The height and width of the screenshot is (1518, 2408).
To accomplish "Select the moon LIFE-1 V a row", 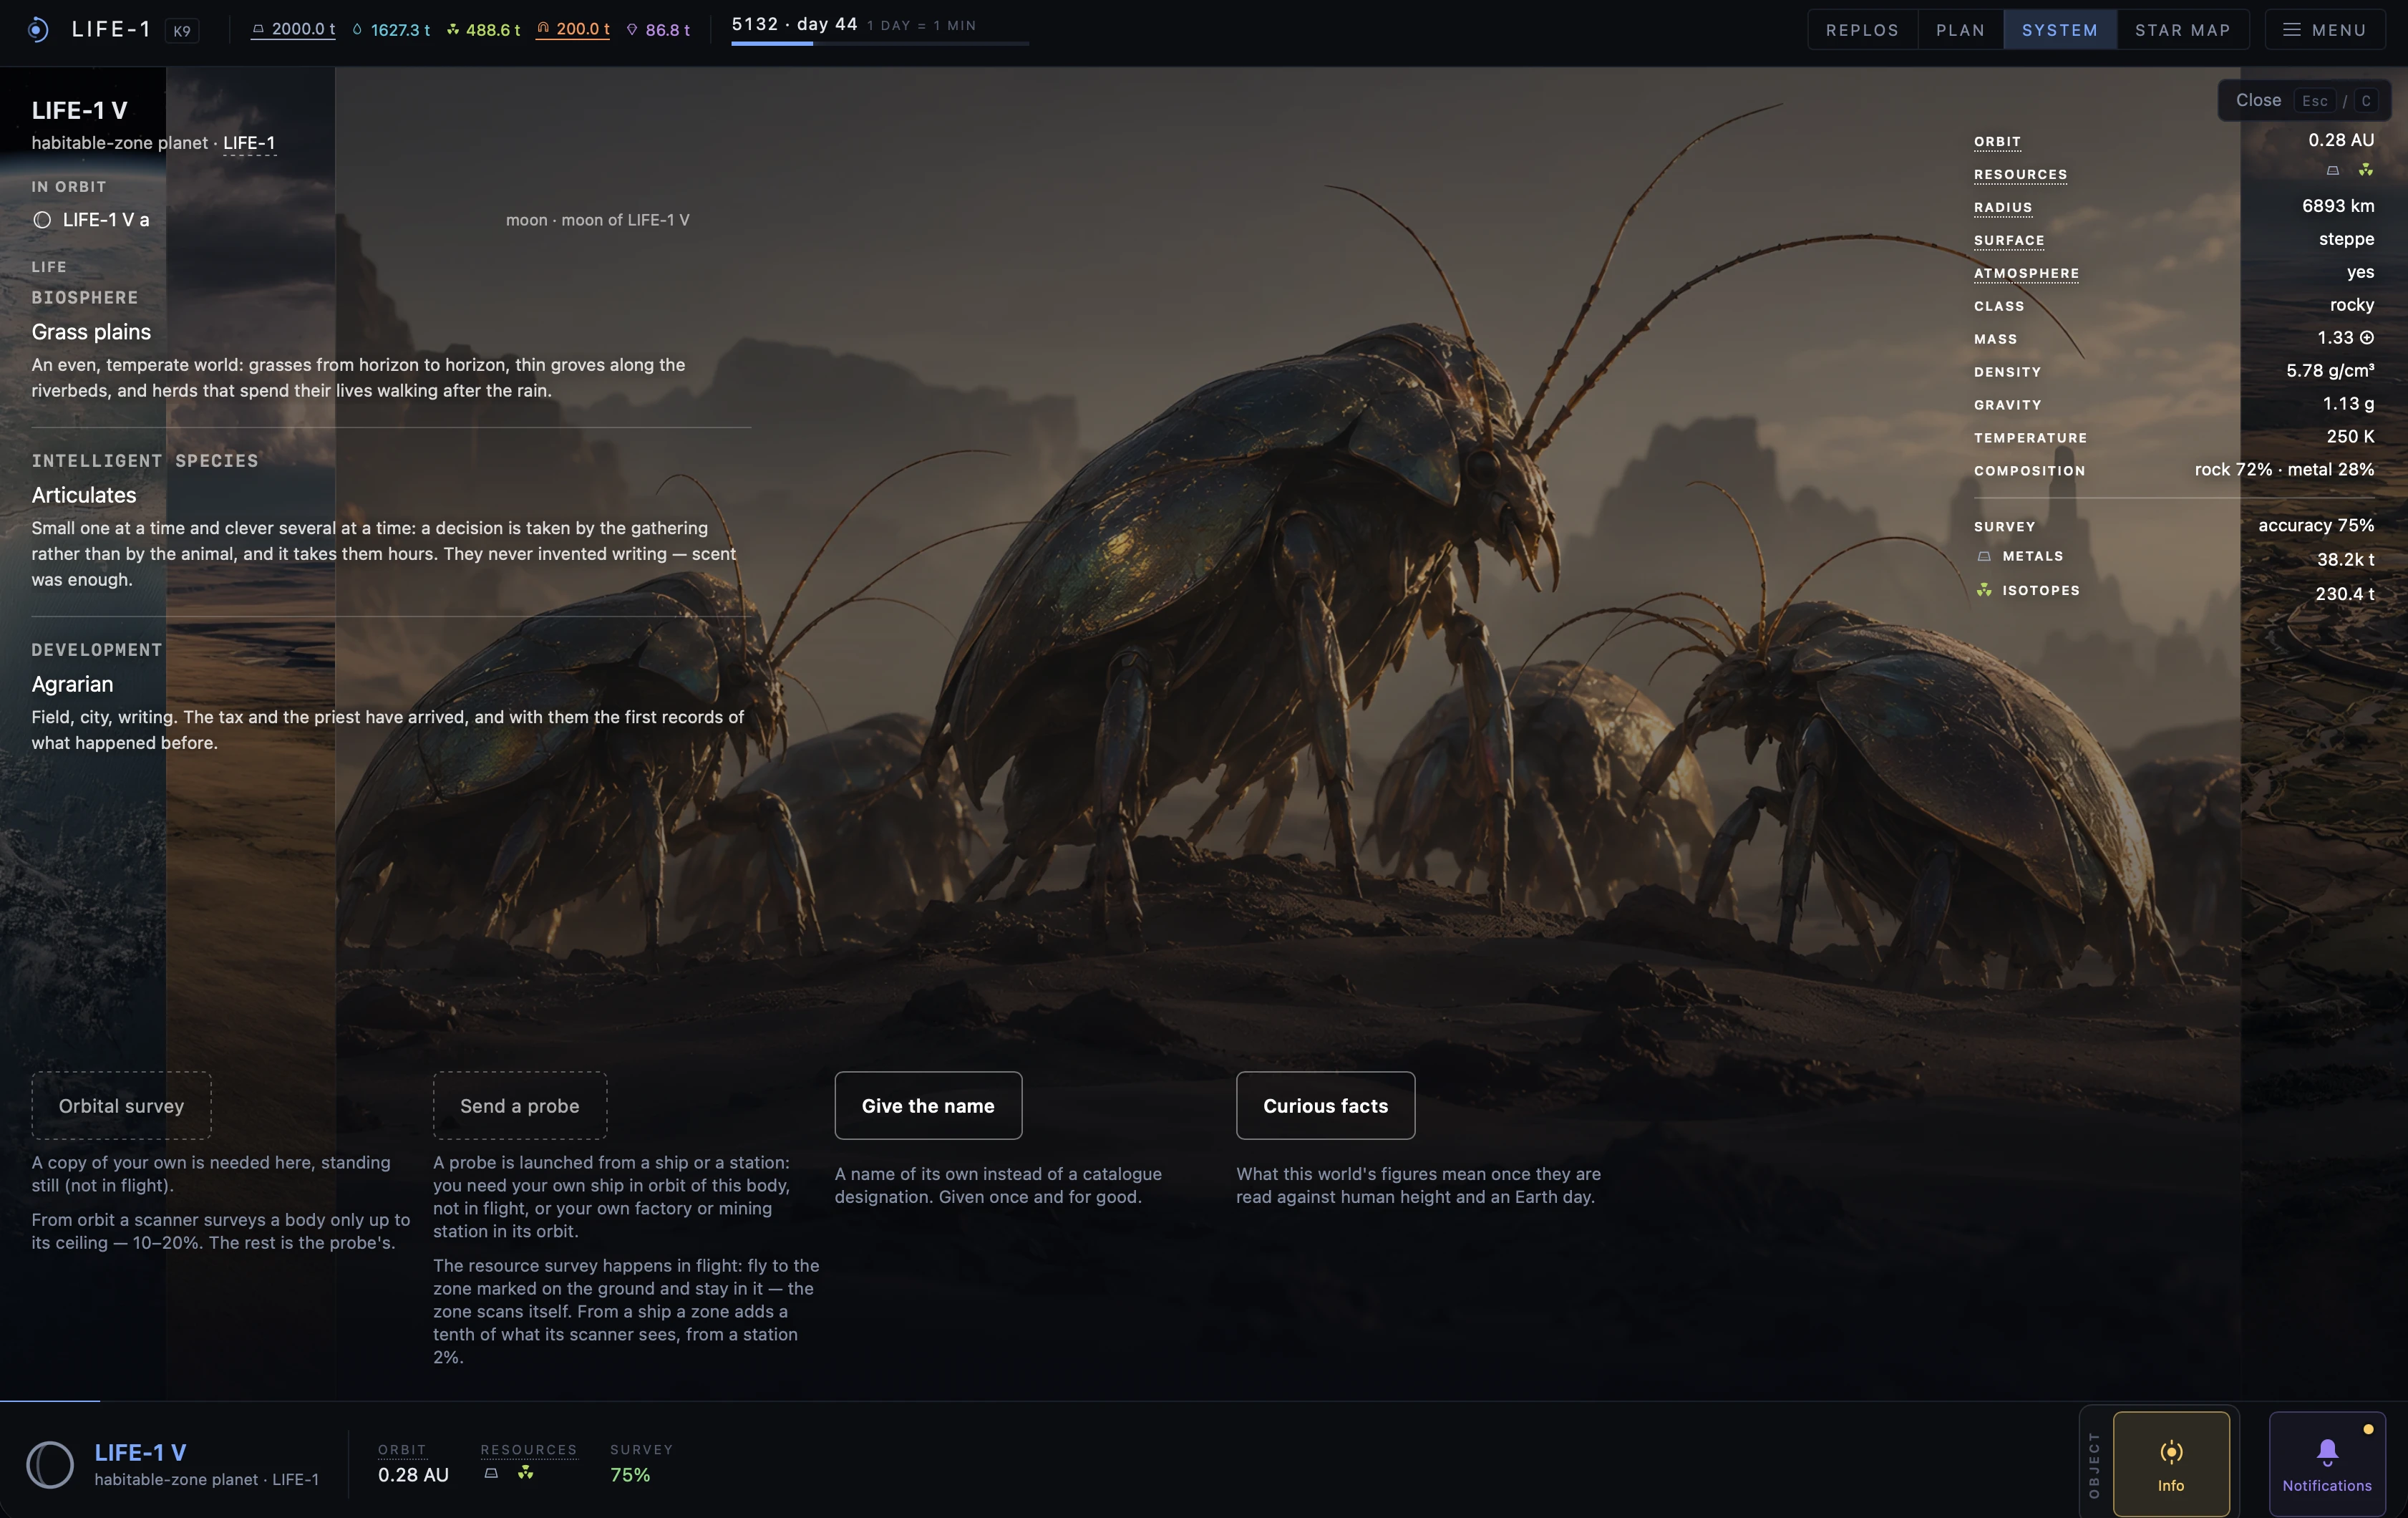I will tap(390, 220).
